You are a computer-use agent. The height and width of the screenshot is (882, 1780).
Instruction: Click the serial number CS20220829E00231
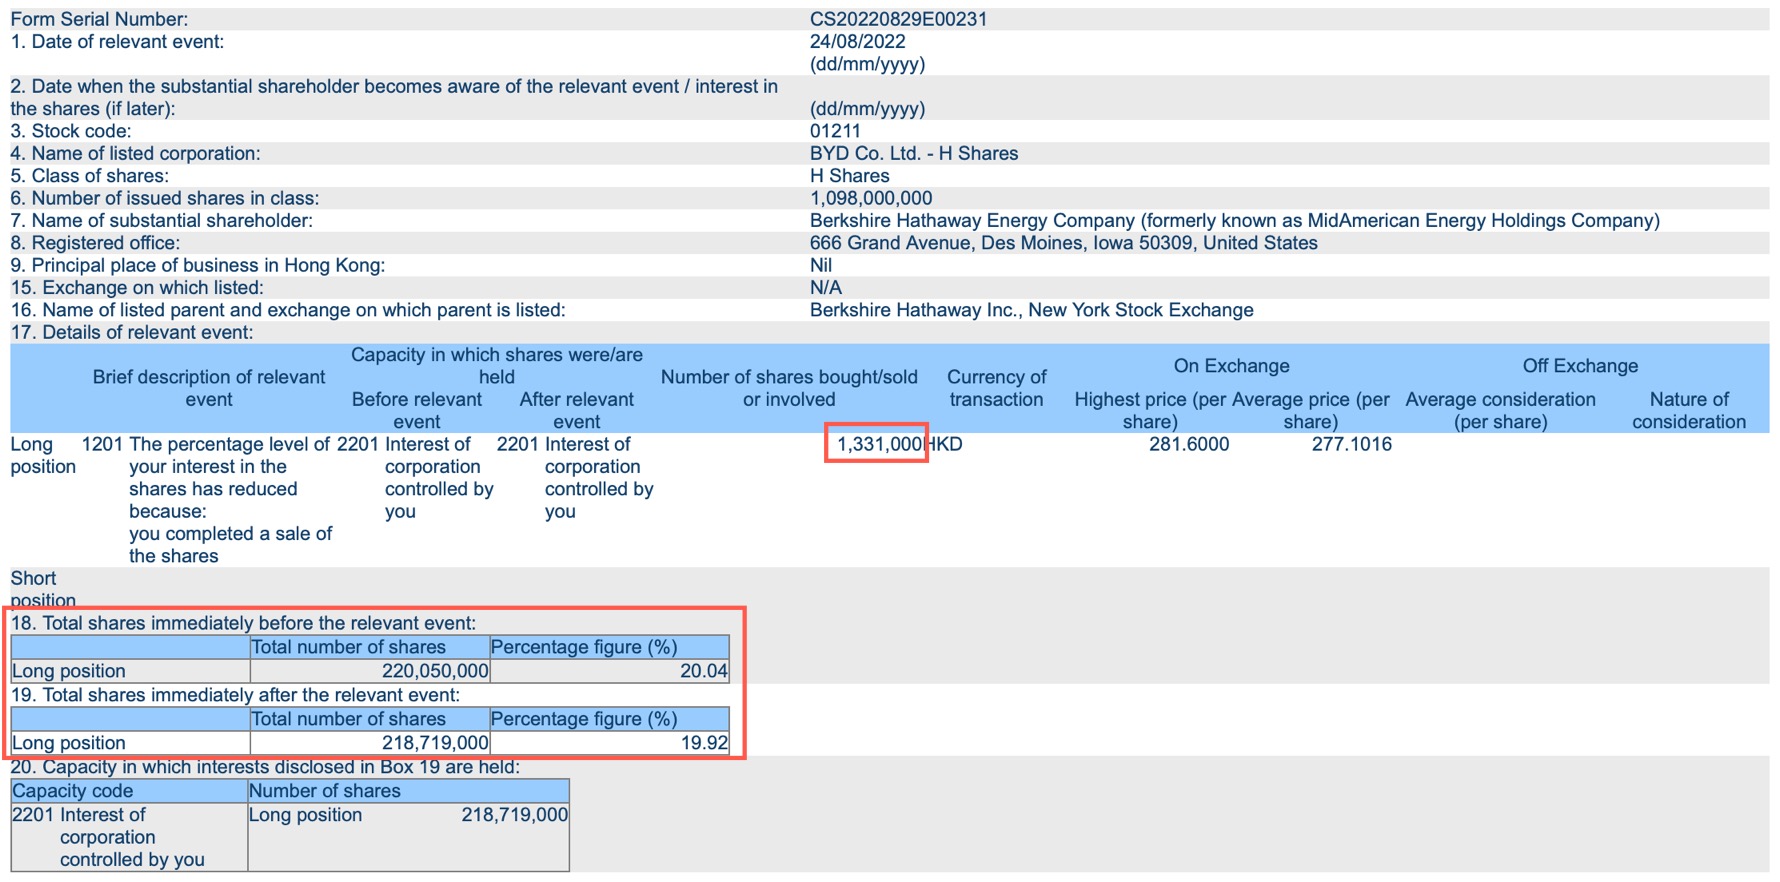898,19
